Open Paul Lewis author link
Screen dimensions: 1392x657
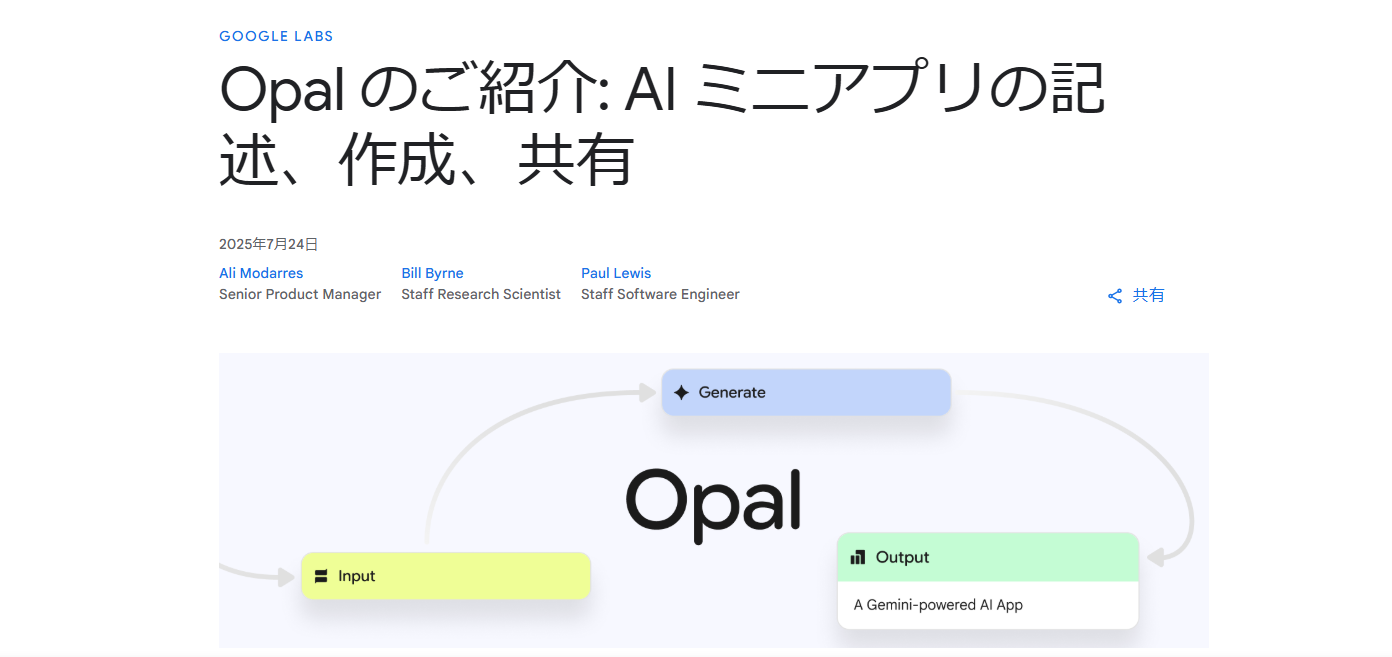click(616, 273)
